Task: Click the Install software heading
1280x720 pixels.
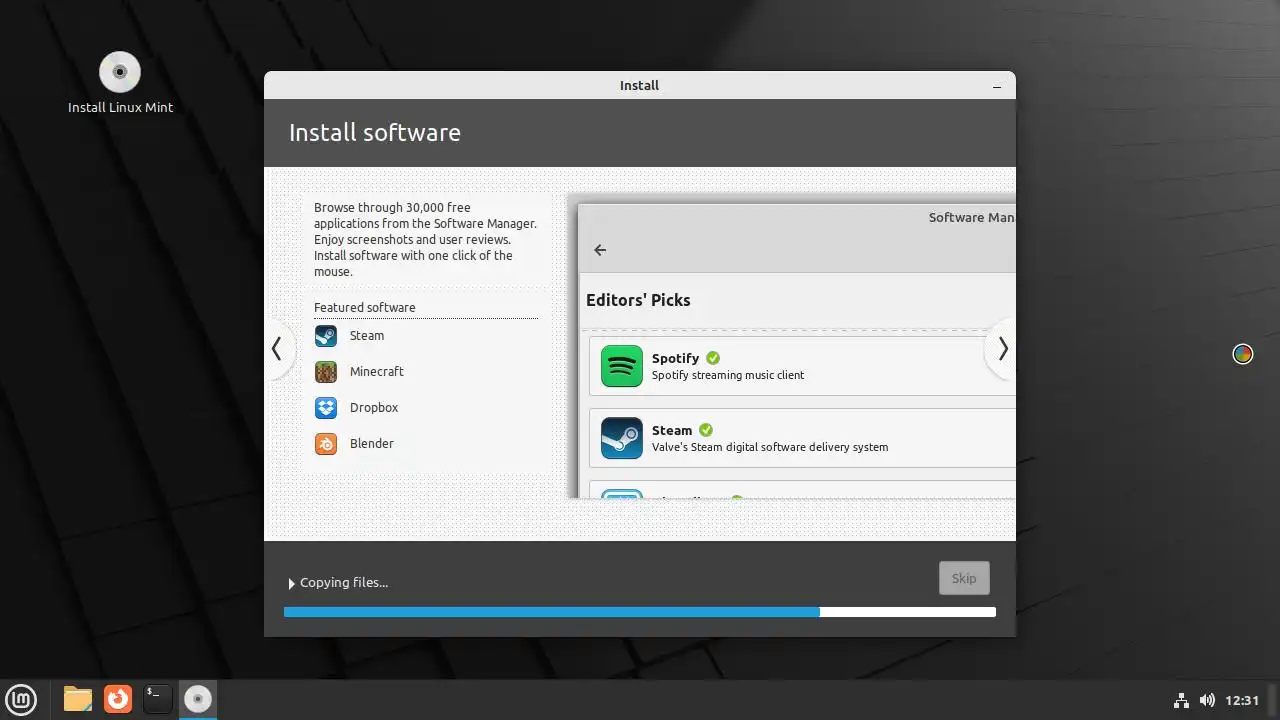Action: pos(375,133)
